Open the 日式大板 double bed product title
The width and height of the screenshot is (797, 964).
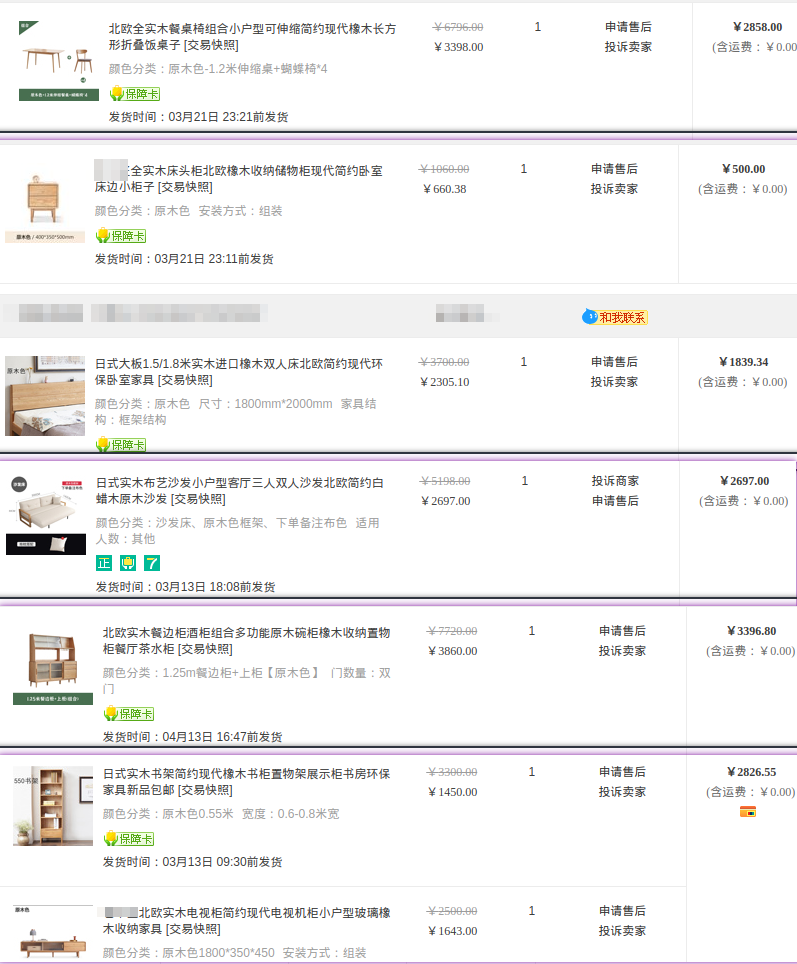pyautogui.click(x=238, y=371)
